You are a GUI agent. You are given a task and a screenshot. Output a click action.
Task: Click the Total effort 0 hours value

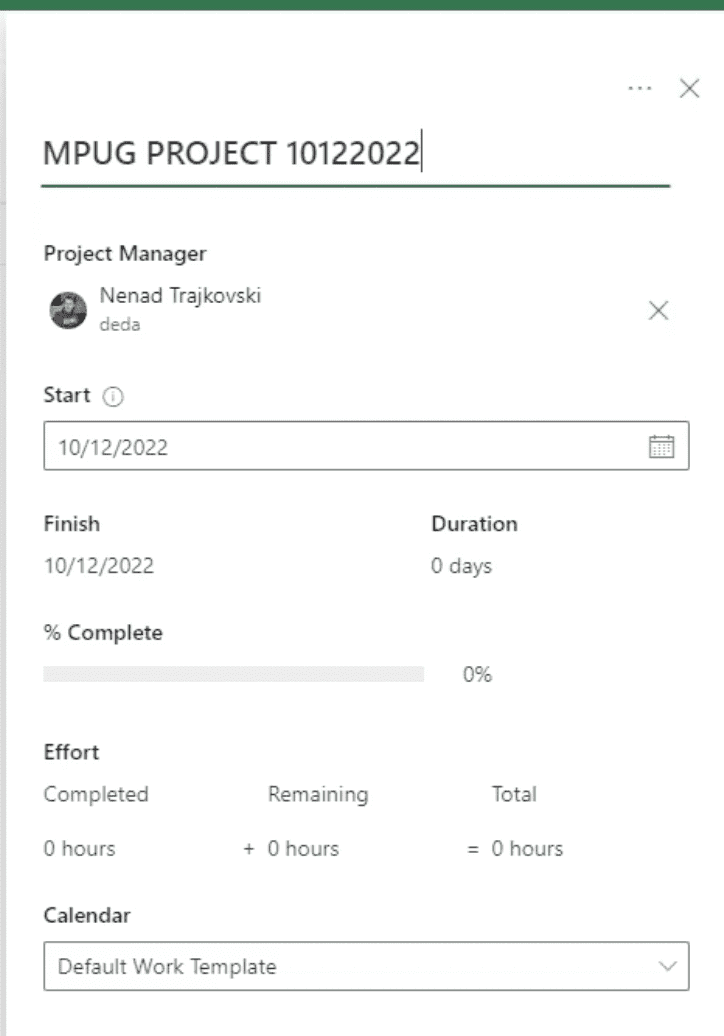click(527, 848)
